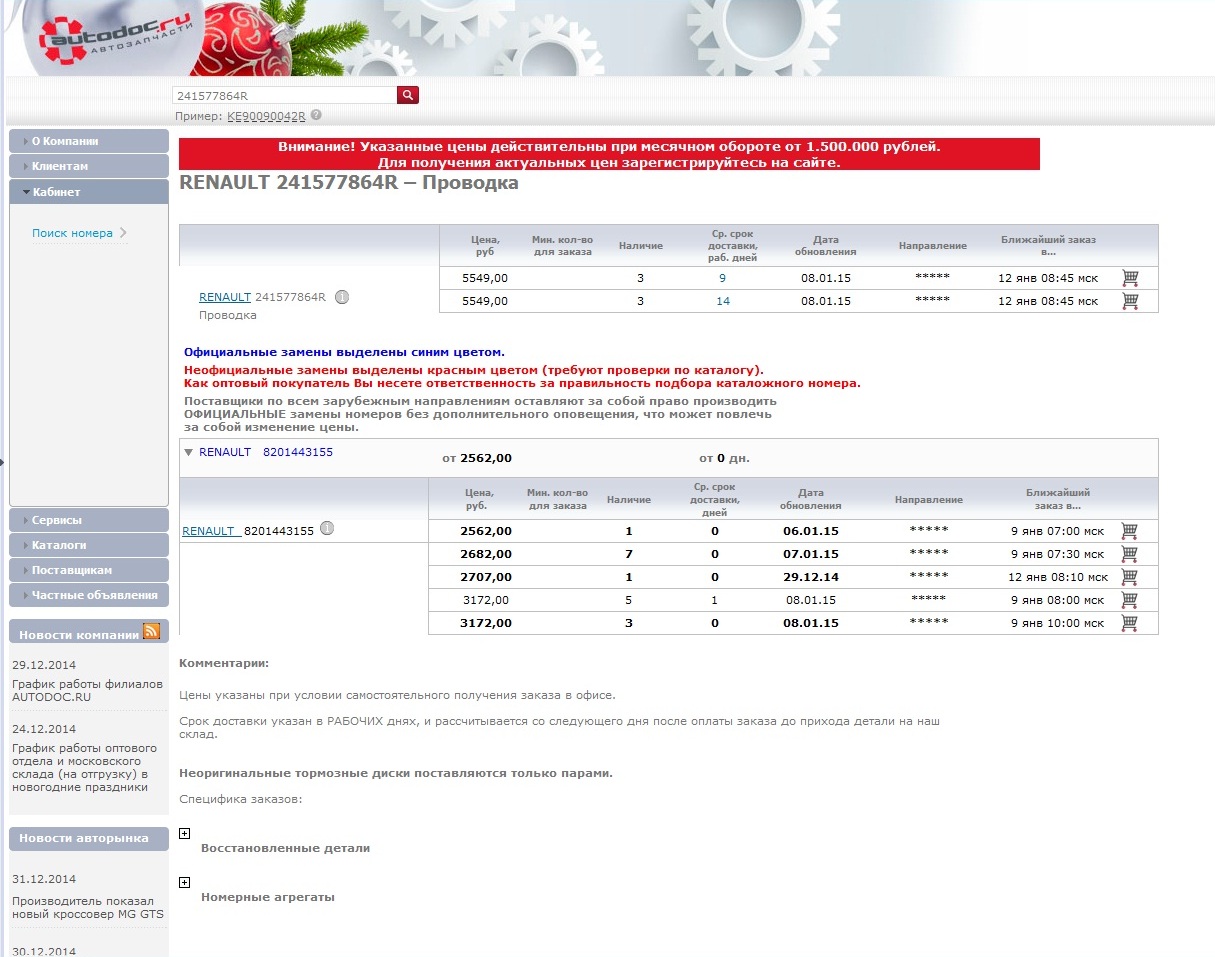Viewport: 1215px width, 957px height.
Task: Click the red warning banner about prices
Action: (x=609, y=154)
